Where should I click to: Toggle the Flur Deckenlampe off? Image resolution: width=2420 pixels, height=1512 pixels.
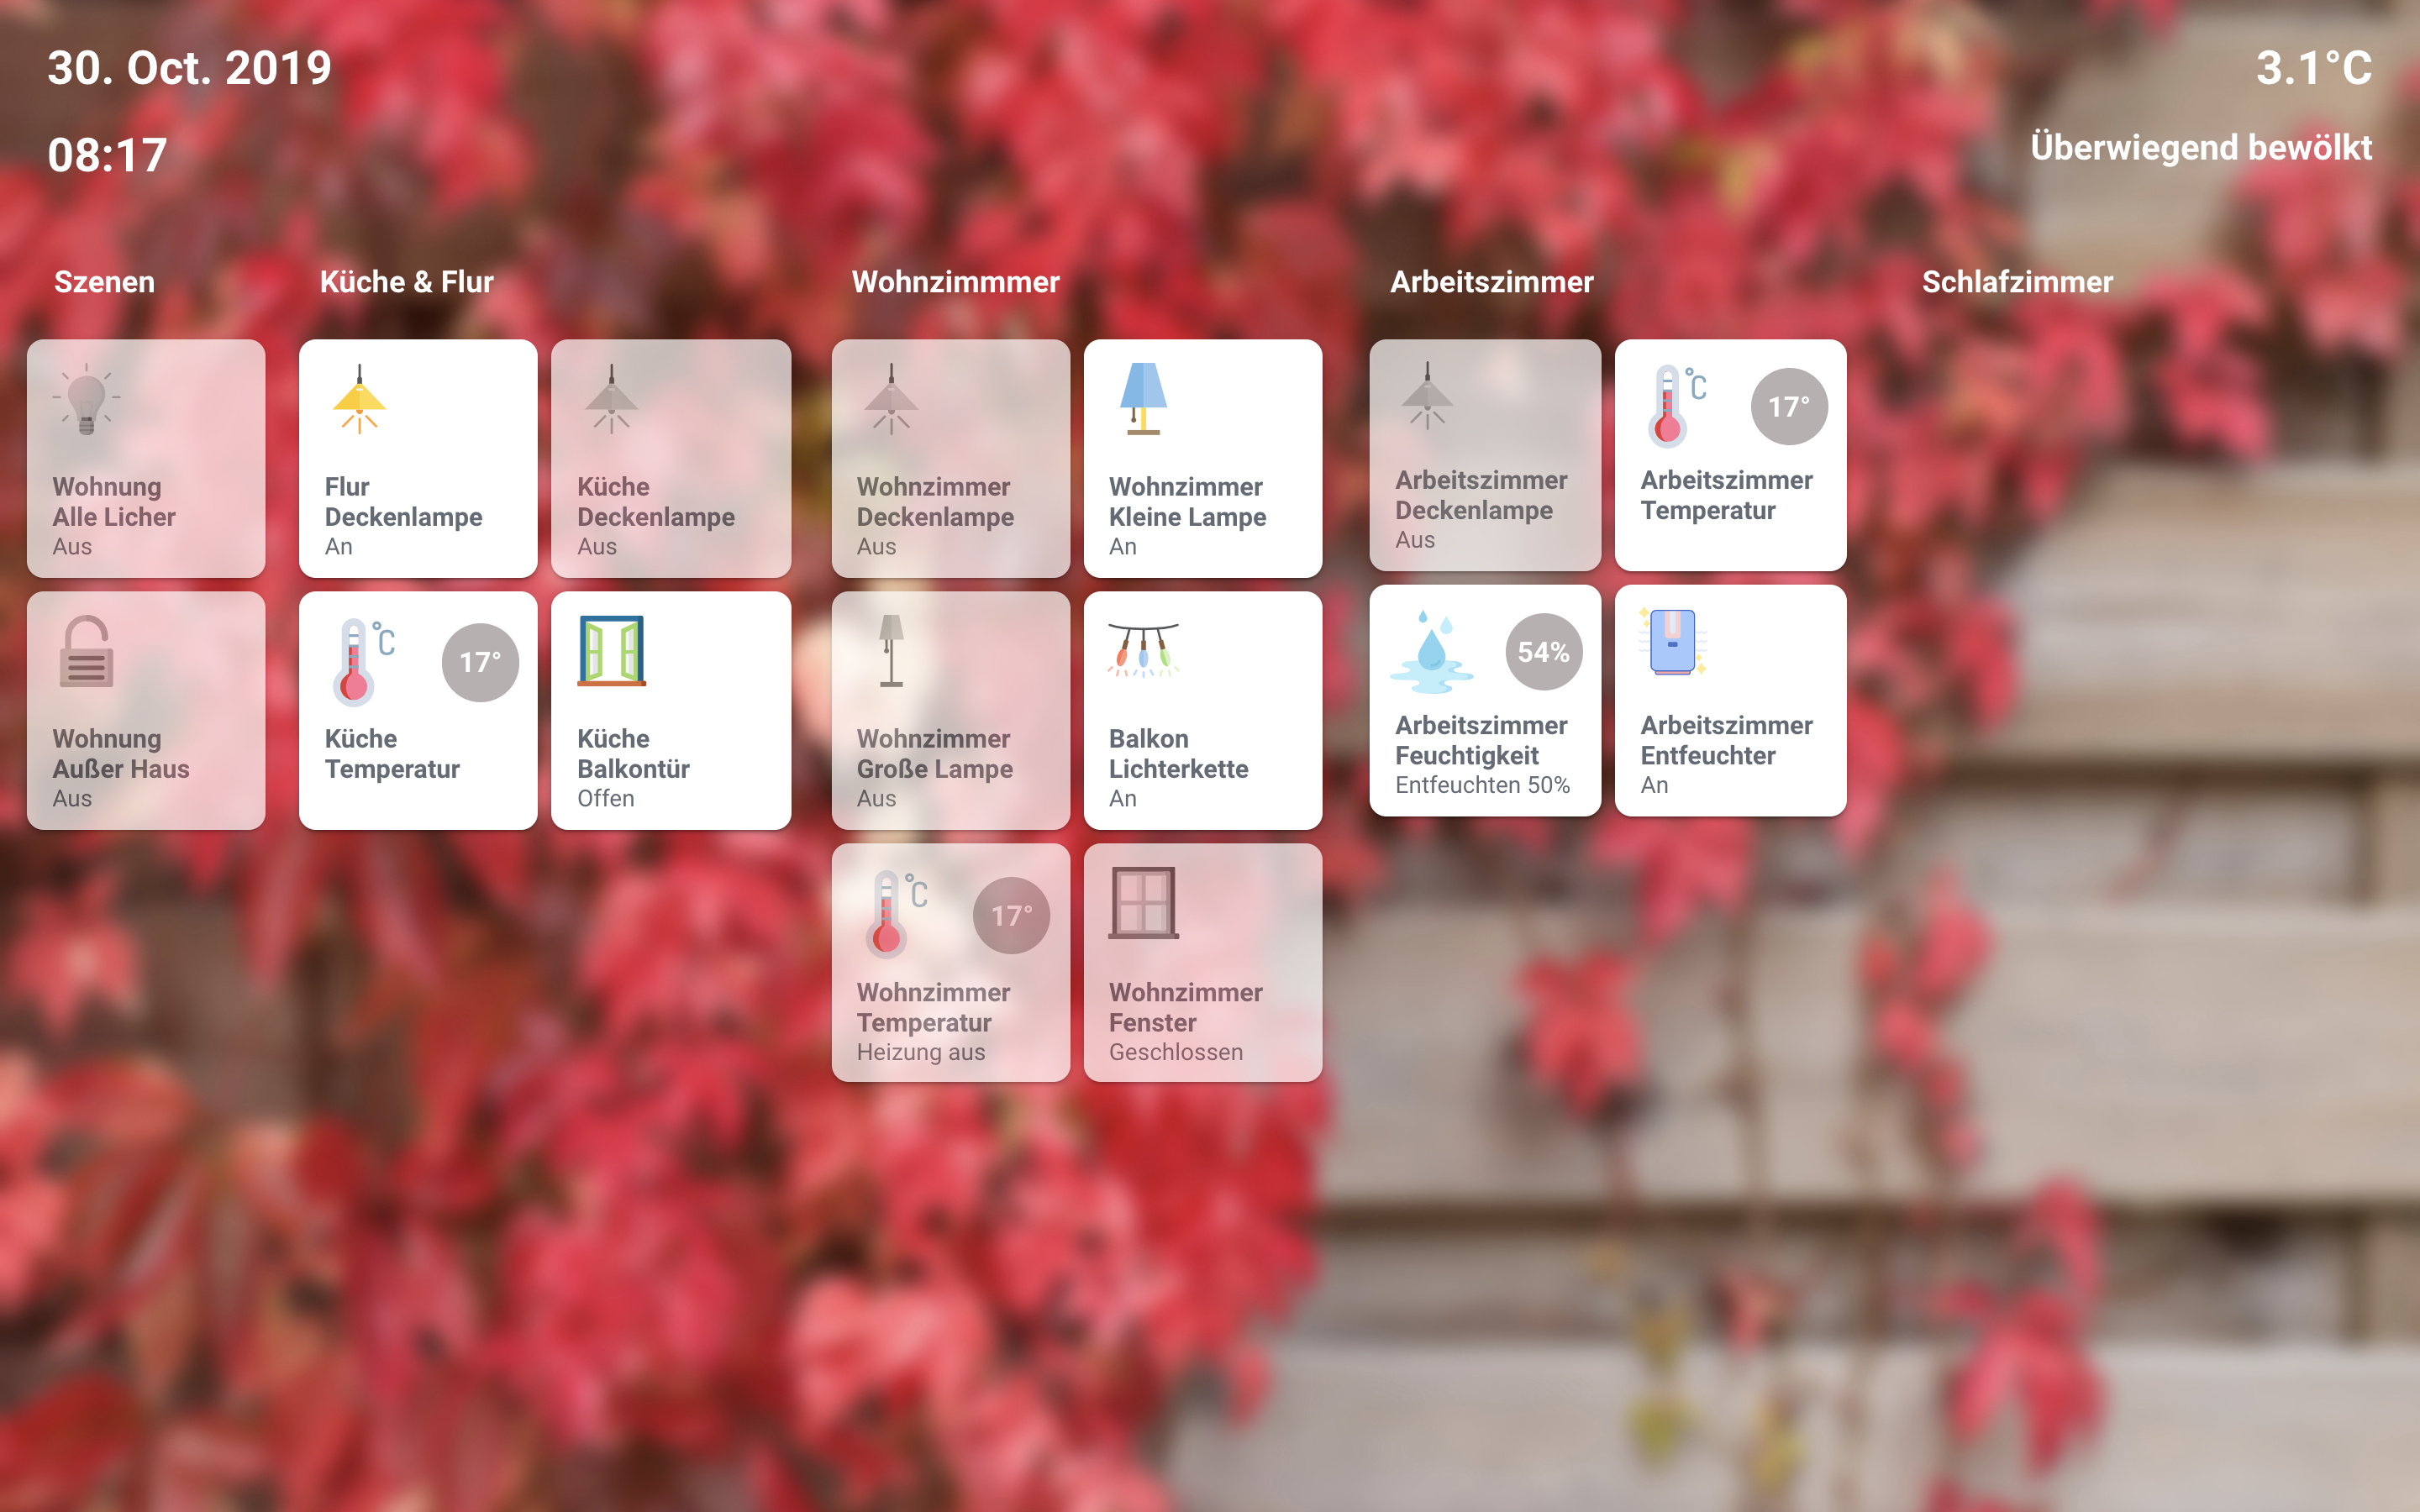(x=418, y=459)
